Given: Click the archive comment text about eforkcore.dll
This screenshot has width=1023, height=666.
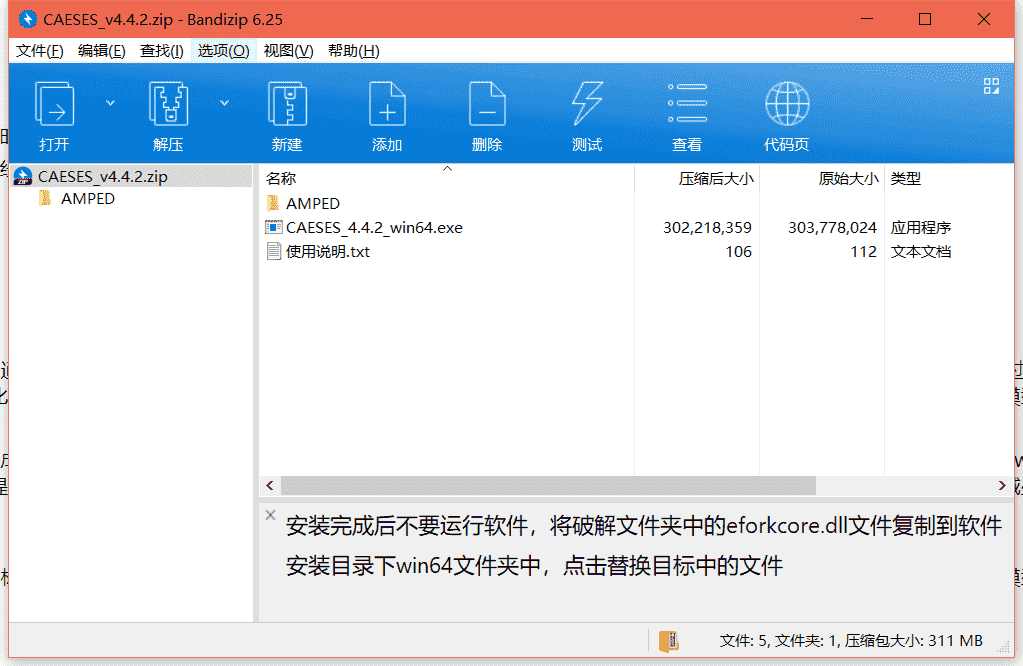Looking at the screenshot, I should (x=643, y=545).
